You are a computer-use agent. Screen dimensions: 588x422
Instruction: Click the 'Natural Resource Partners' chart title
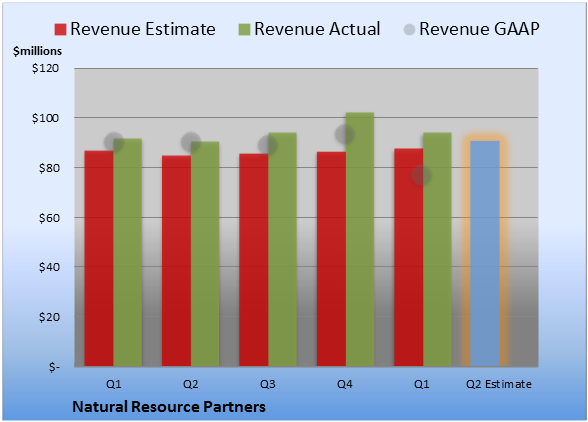(169, 407)
